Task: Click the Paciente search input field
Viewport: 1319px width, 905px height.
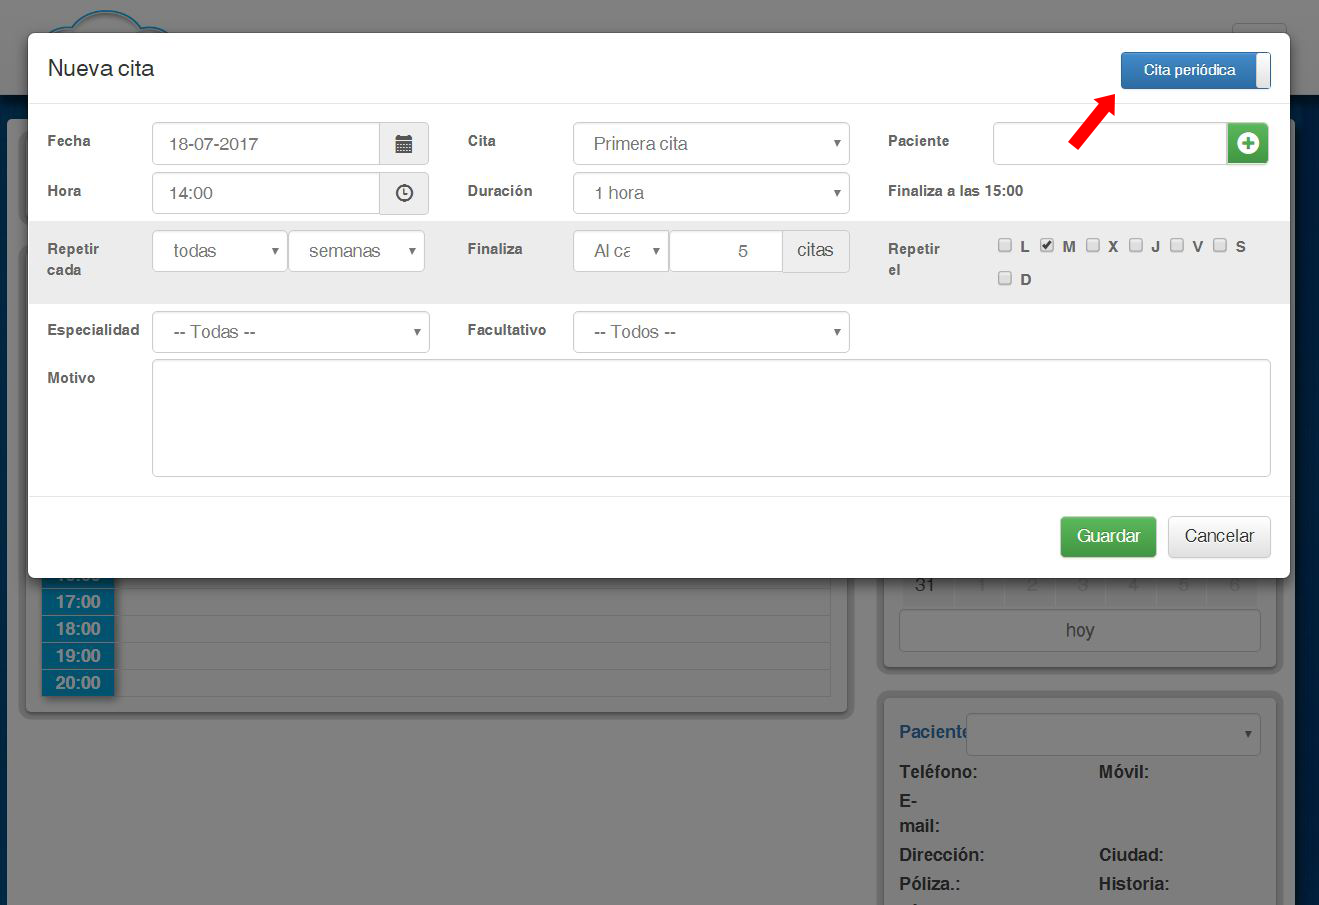Action: 1110,144
